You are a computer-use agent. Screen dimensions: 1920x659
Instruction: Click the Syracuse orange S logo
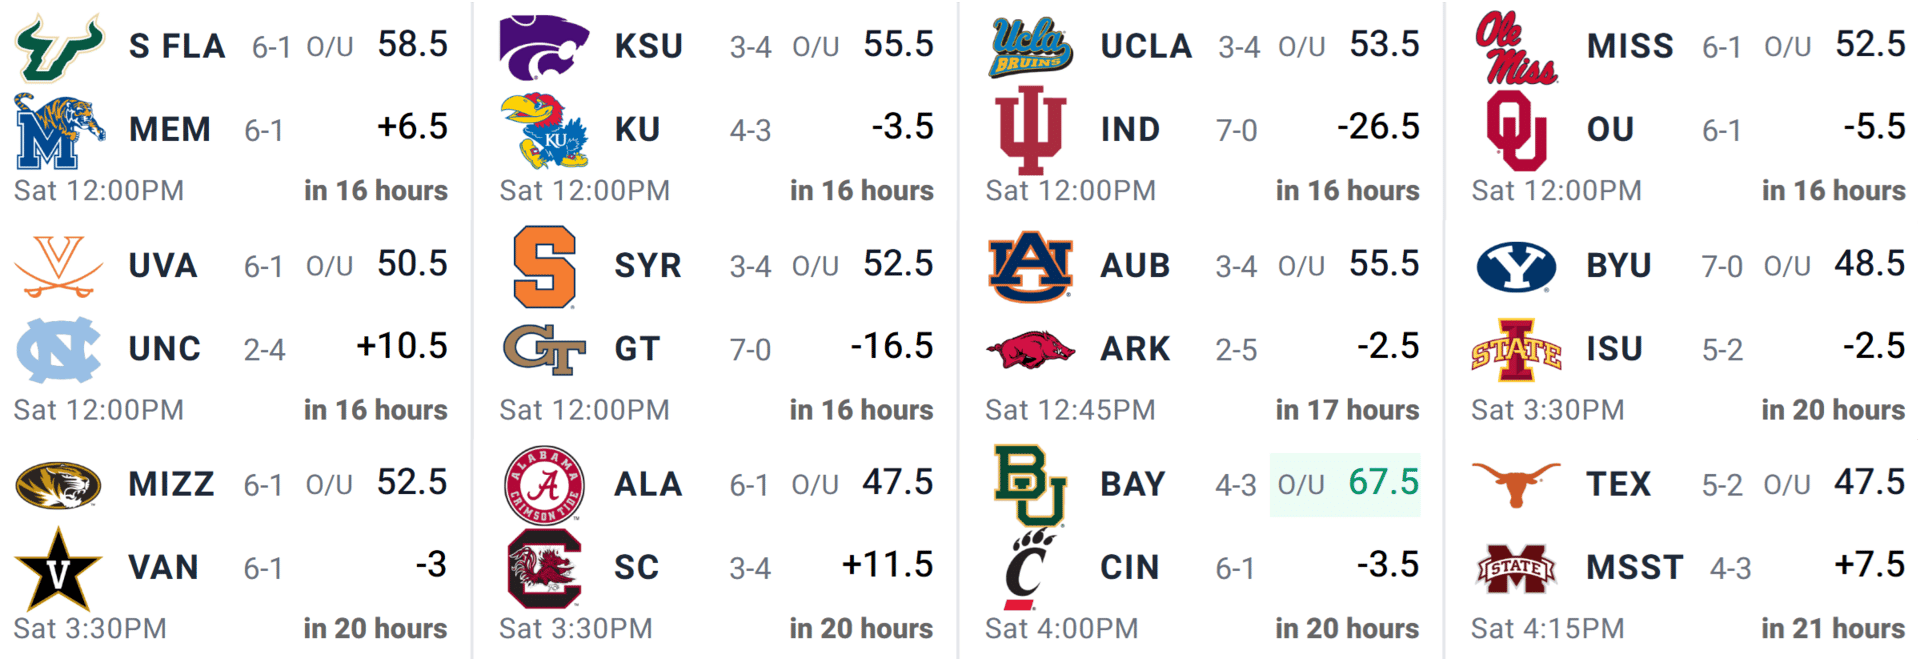(x=544, y=266)
